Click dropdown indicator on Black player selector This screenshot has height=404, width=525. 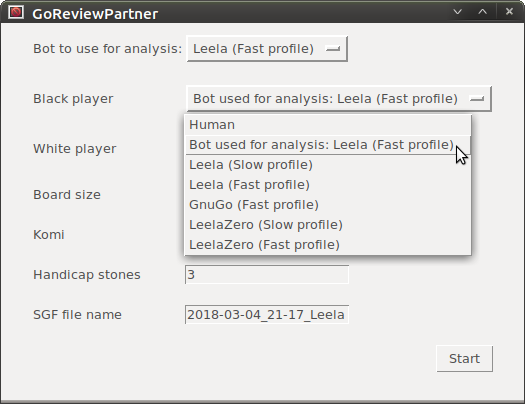coord(477,99)
